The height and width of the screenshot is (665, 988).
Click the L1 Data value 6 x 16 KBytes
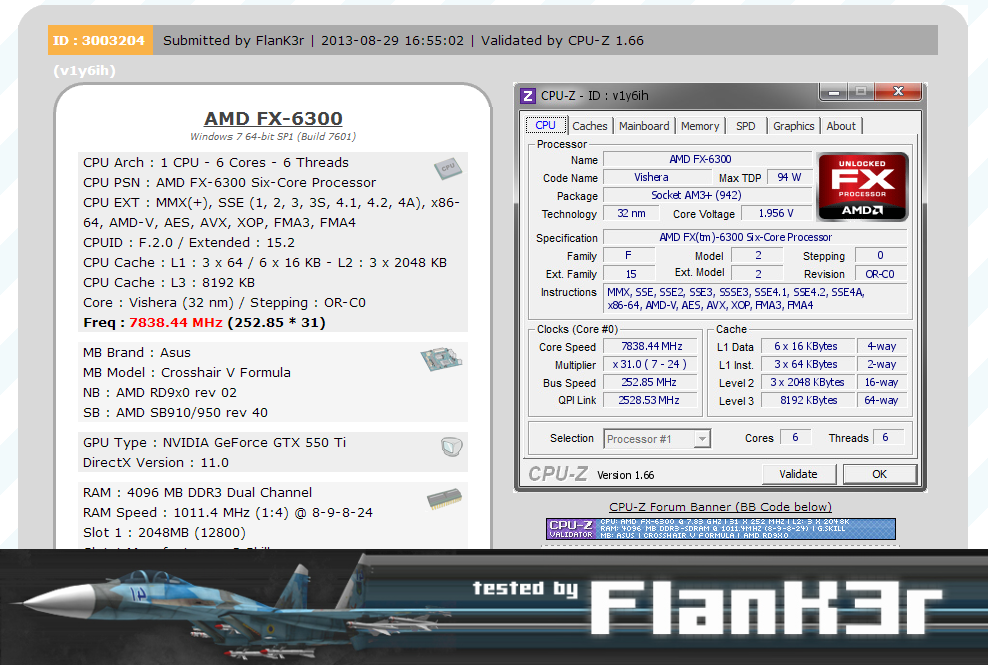807,347
